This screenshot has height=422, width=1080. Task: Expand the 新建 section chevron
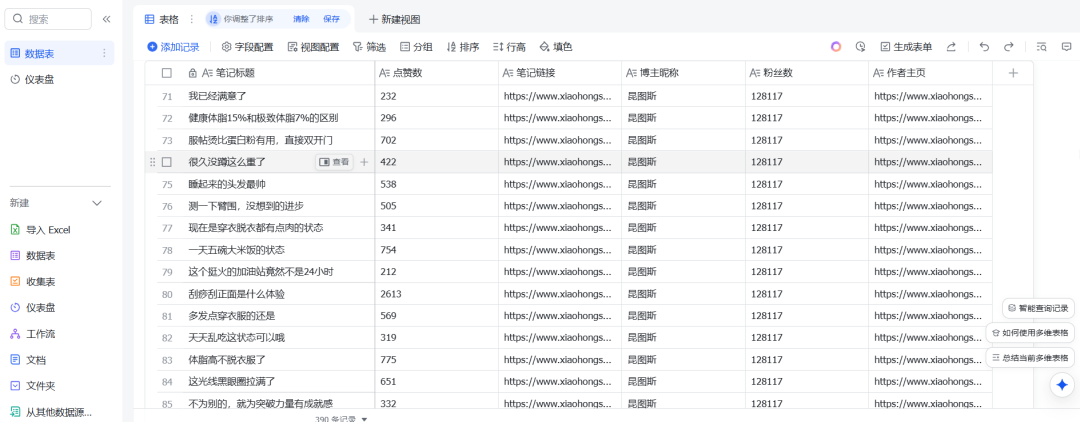[97, 203]
